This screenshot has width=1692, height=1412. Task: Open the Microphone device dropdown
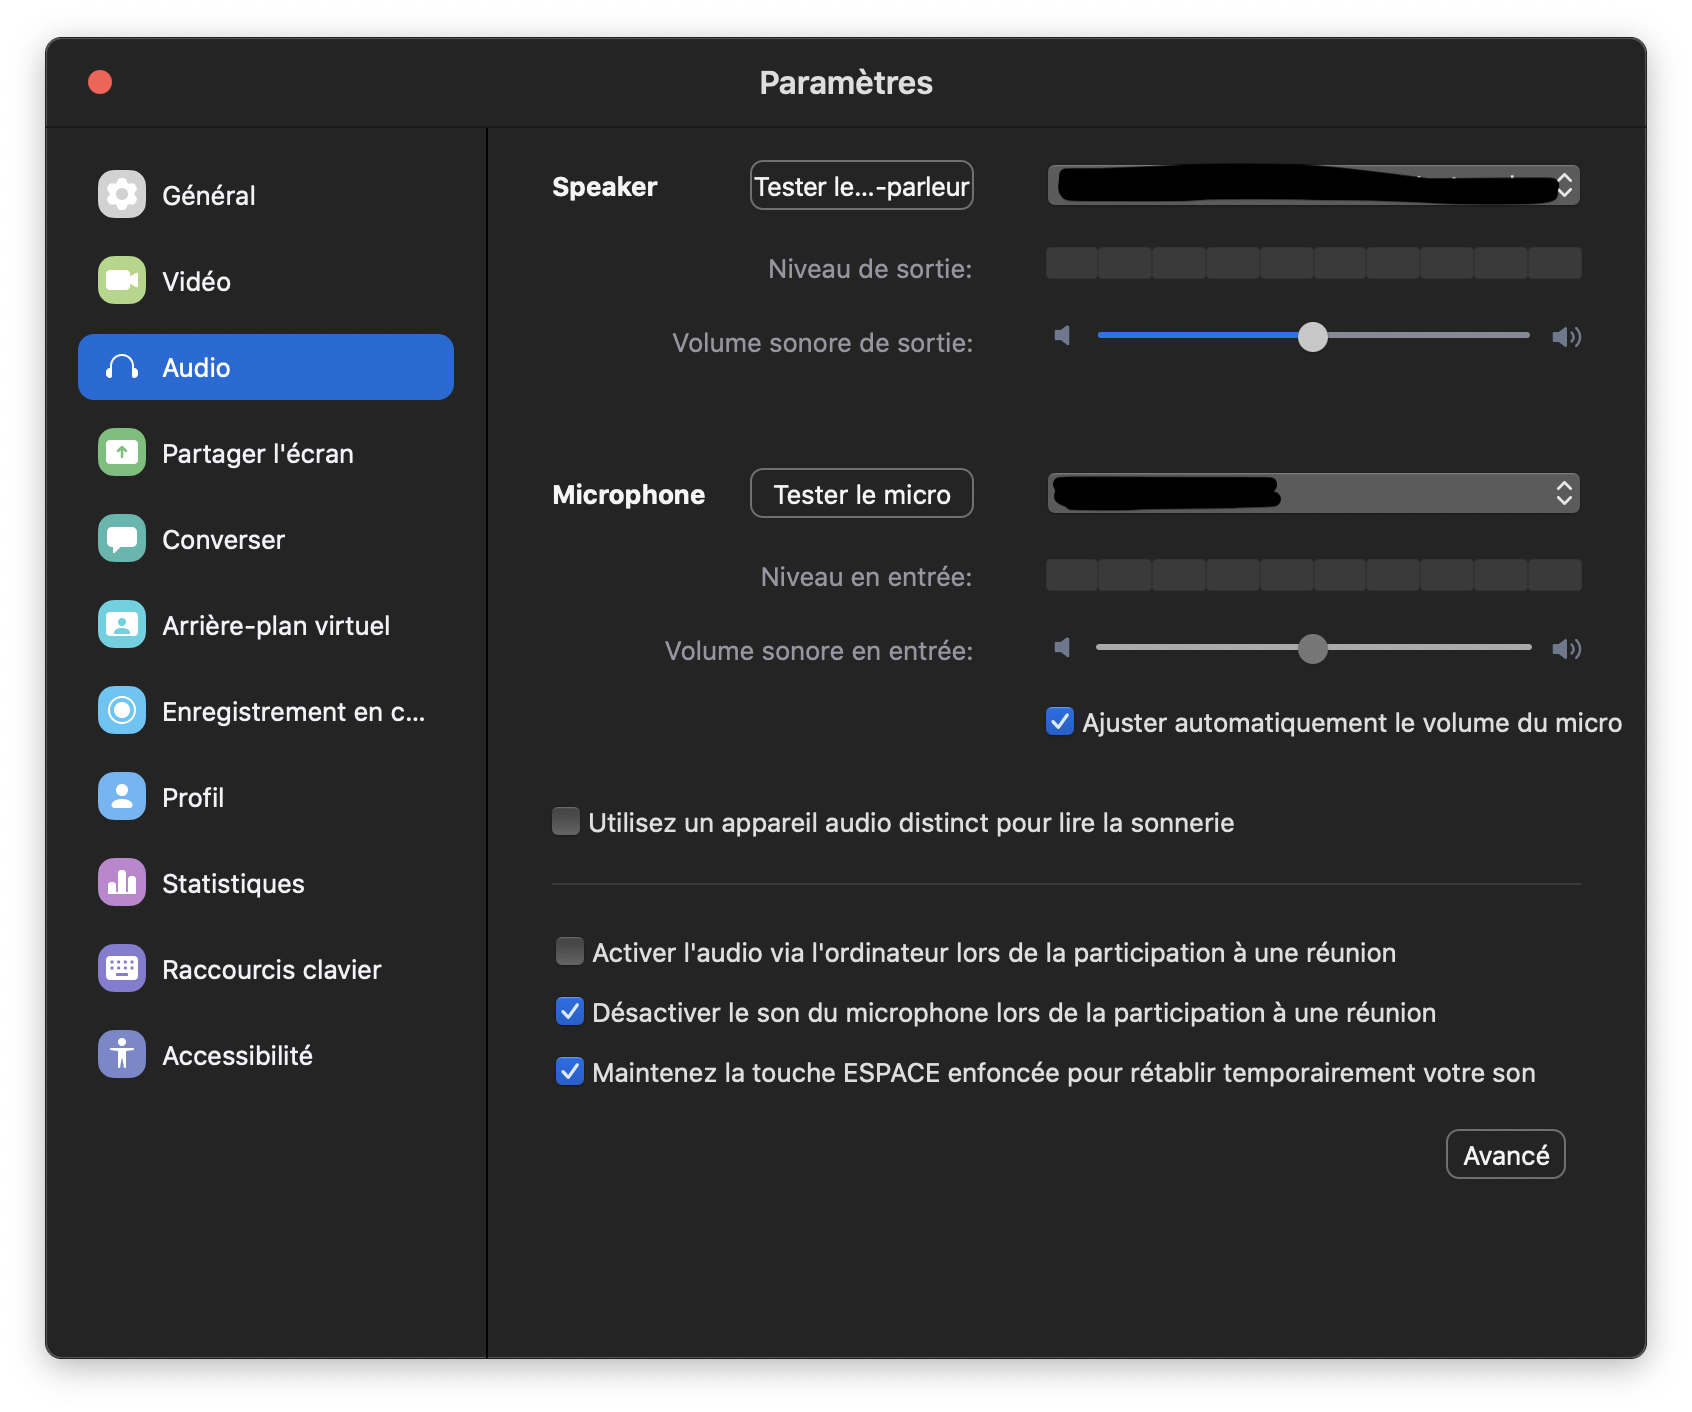point(1314,493)
